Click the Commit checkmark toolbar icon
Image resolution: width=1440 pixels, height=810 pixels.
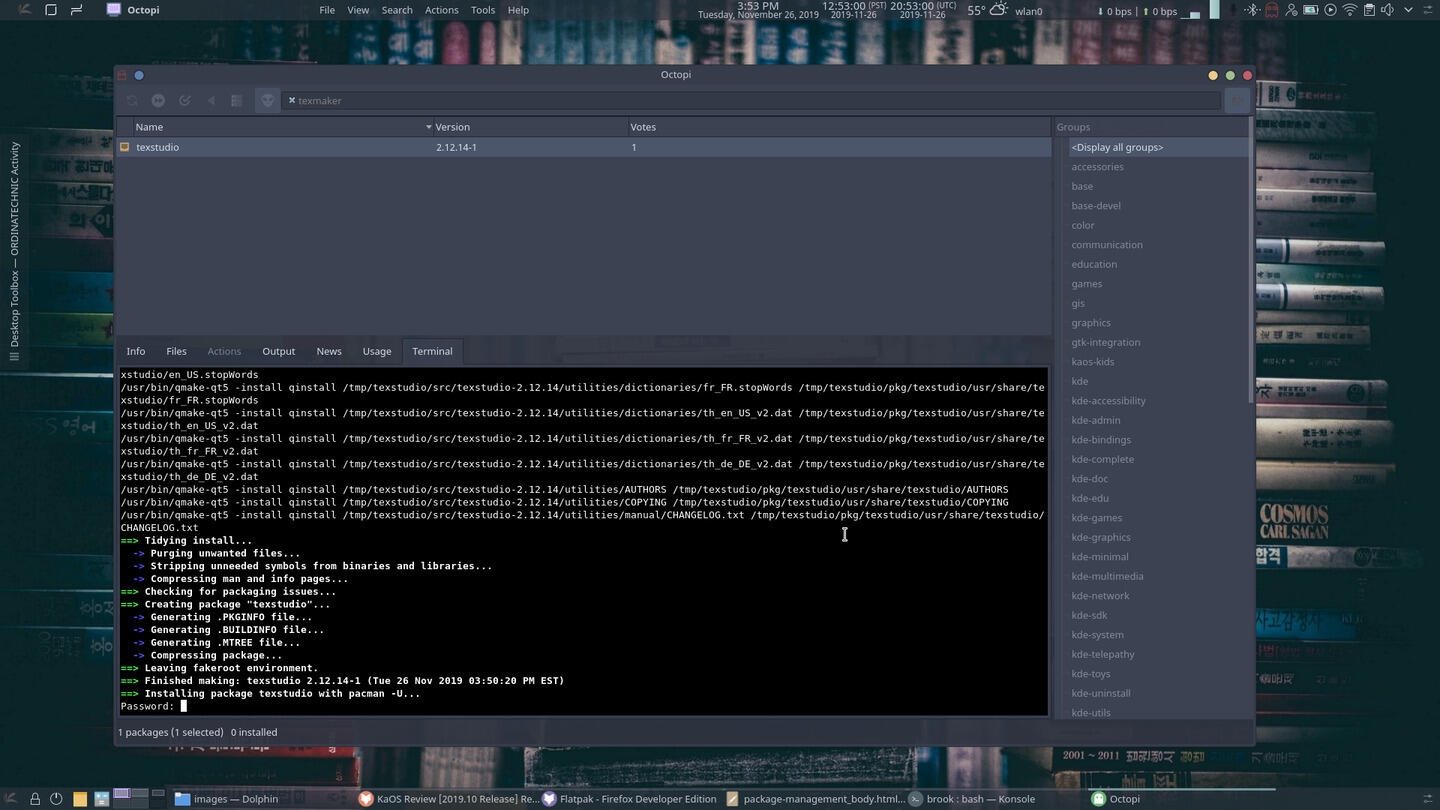[x=185, y=100]
